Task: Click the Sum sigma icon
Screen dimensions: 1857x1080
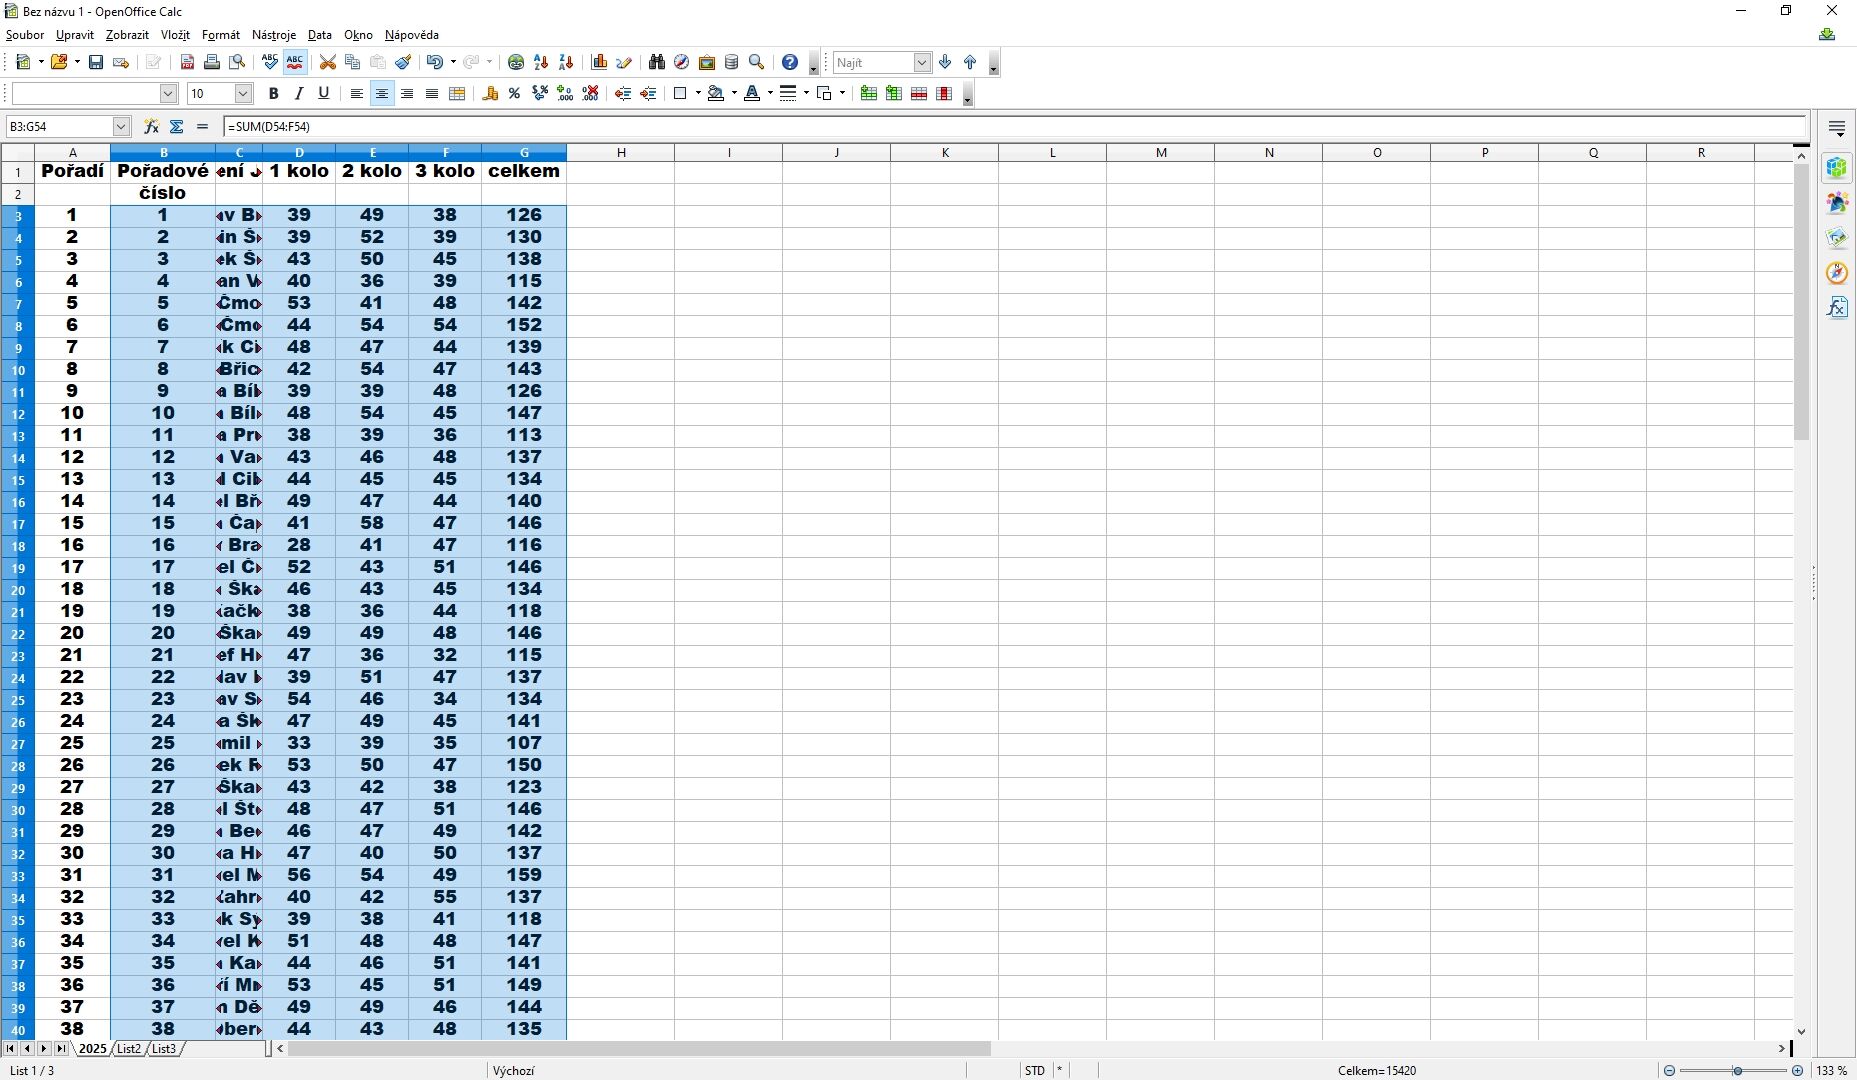Action: 177,127
